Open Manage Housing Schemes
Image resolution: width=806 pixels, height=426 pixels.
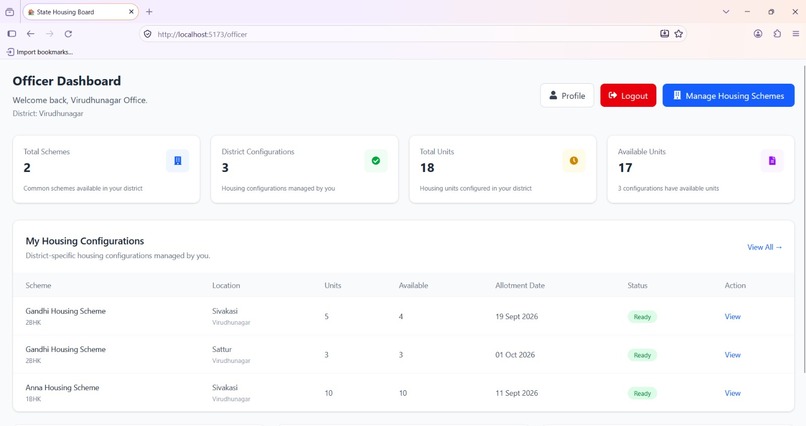(x=728, y=96)
